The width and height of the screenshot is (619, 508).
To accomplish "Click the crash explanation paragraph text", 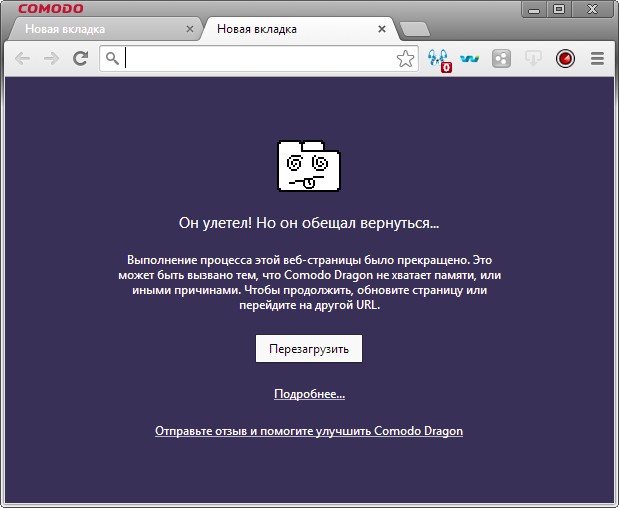I will tap(310, 283).
